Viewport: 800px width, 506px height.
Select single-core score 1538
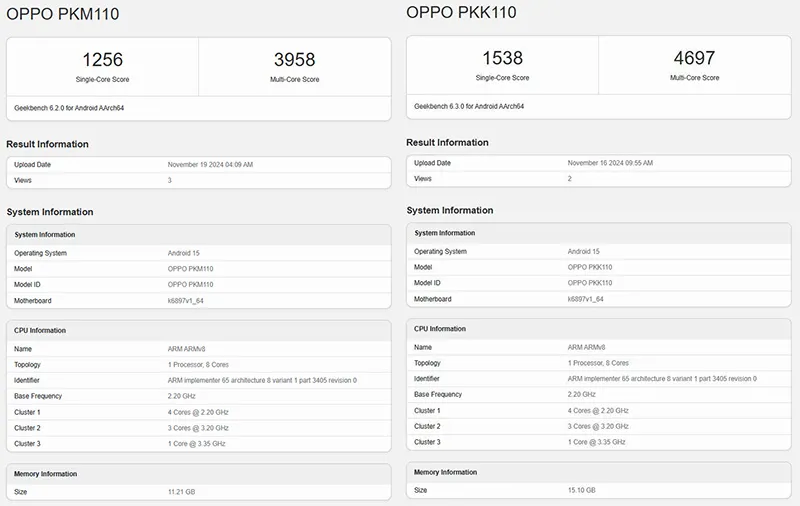click(x=503, y=58)
